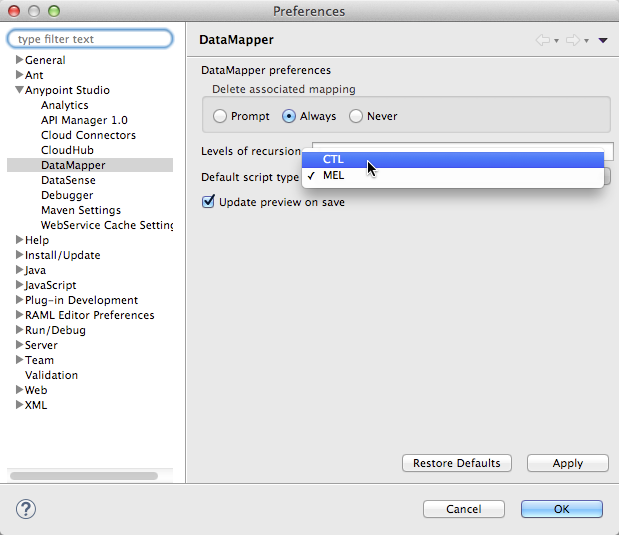Open the DataSense preferences page
Screen dimensions: 619x535
pyautogui.click(x=68, y=180)
